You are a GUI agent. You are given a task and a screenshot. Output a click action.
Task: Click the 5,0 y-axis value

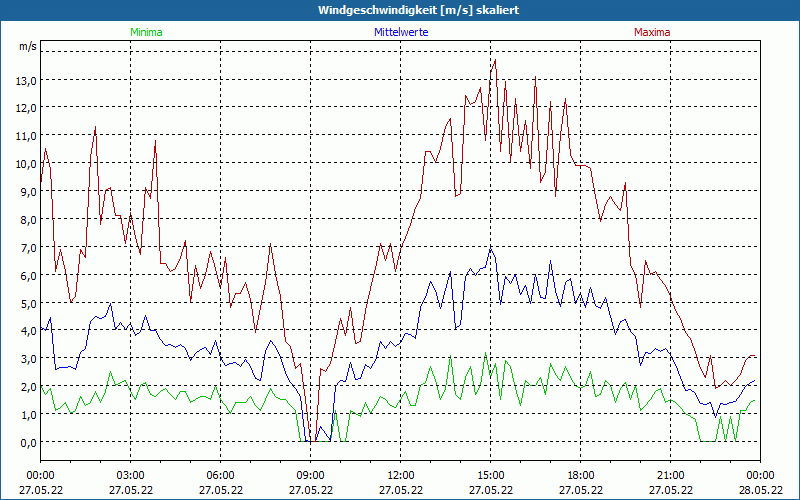click(30, 303)
